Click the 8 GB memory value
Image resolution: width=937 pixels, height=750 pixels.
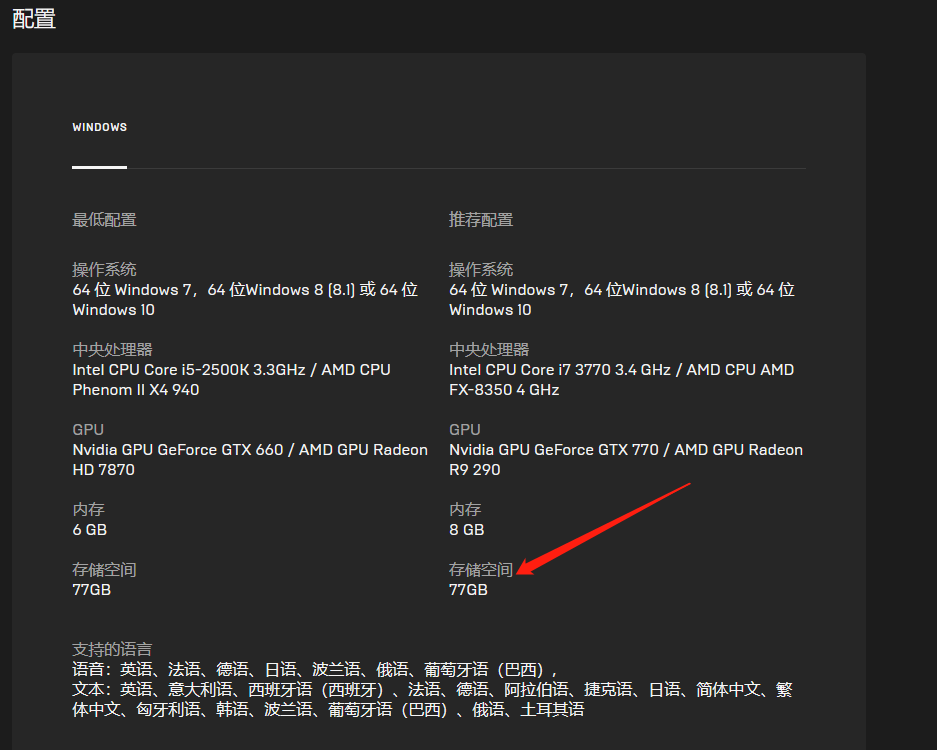[x=467, y=530]
